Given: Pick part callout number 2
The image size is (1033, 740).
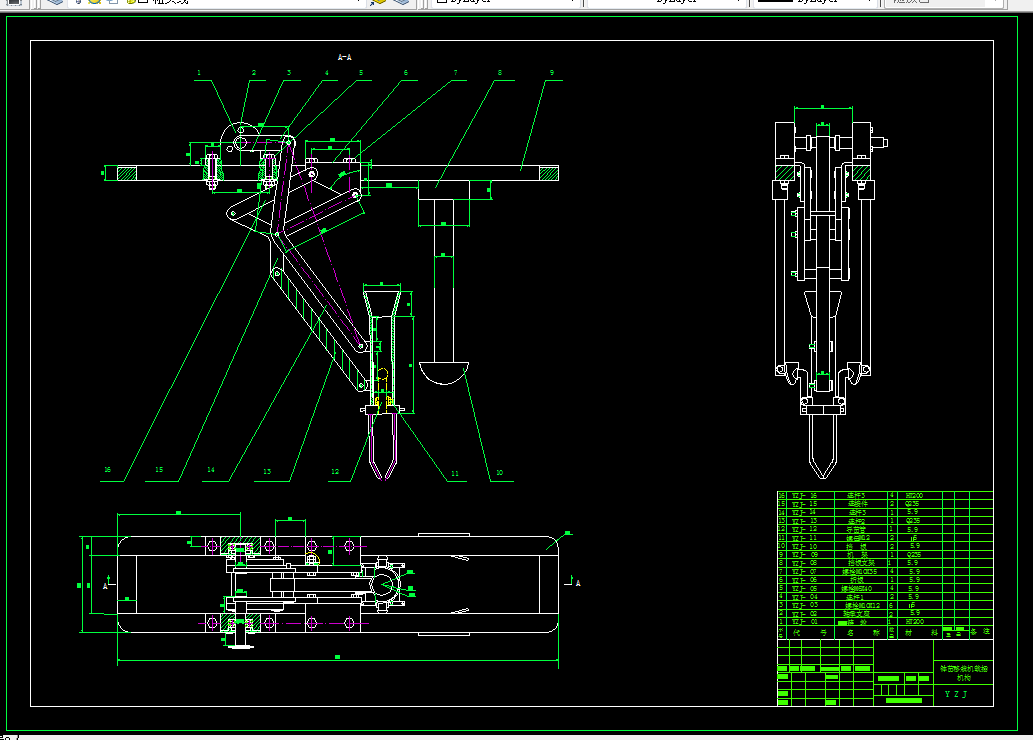Looking at the screenshot, I should click(x=254, y=73).
